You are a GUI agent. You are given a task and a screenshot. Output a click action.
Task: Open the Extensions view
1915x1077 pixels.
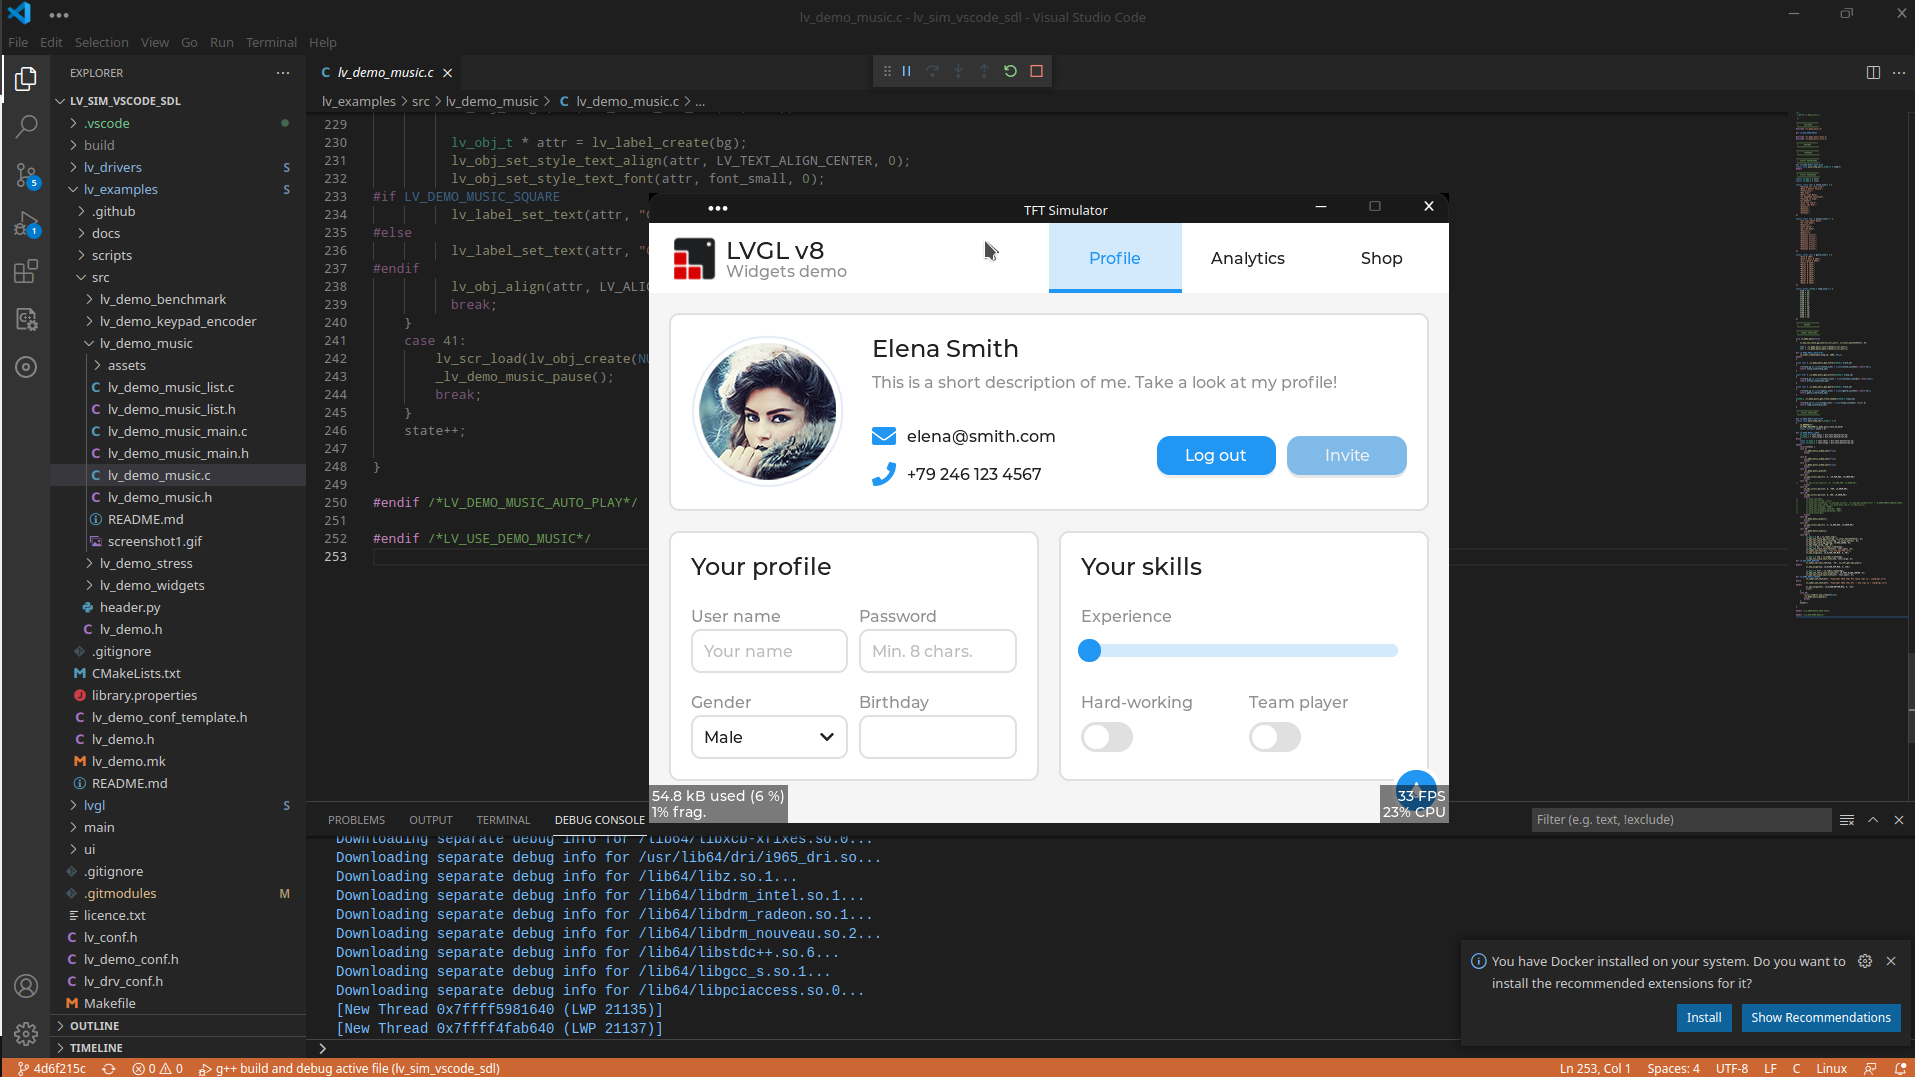click(x=26, y=271)
